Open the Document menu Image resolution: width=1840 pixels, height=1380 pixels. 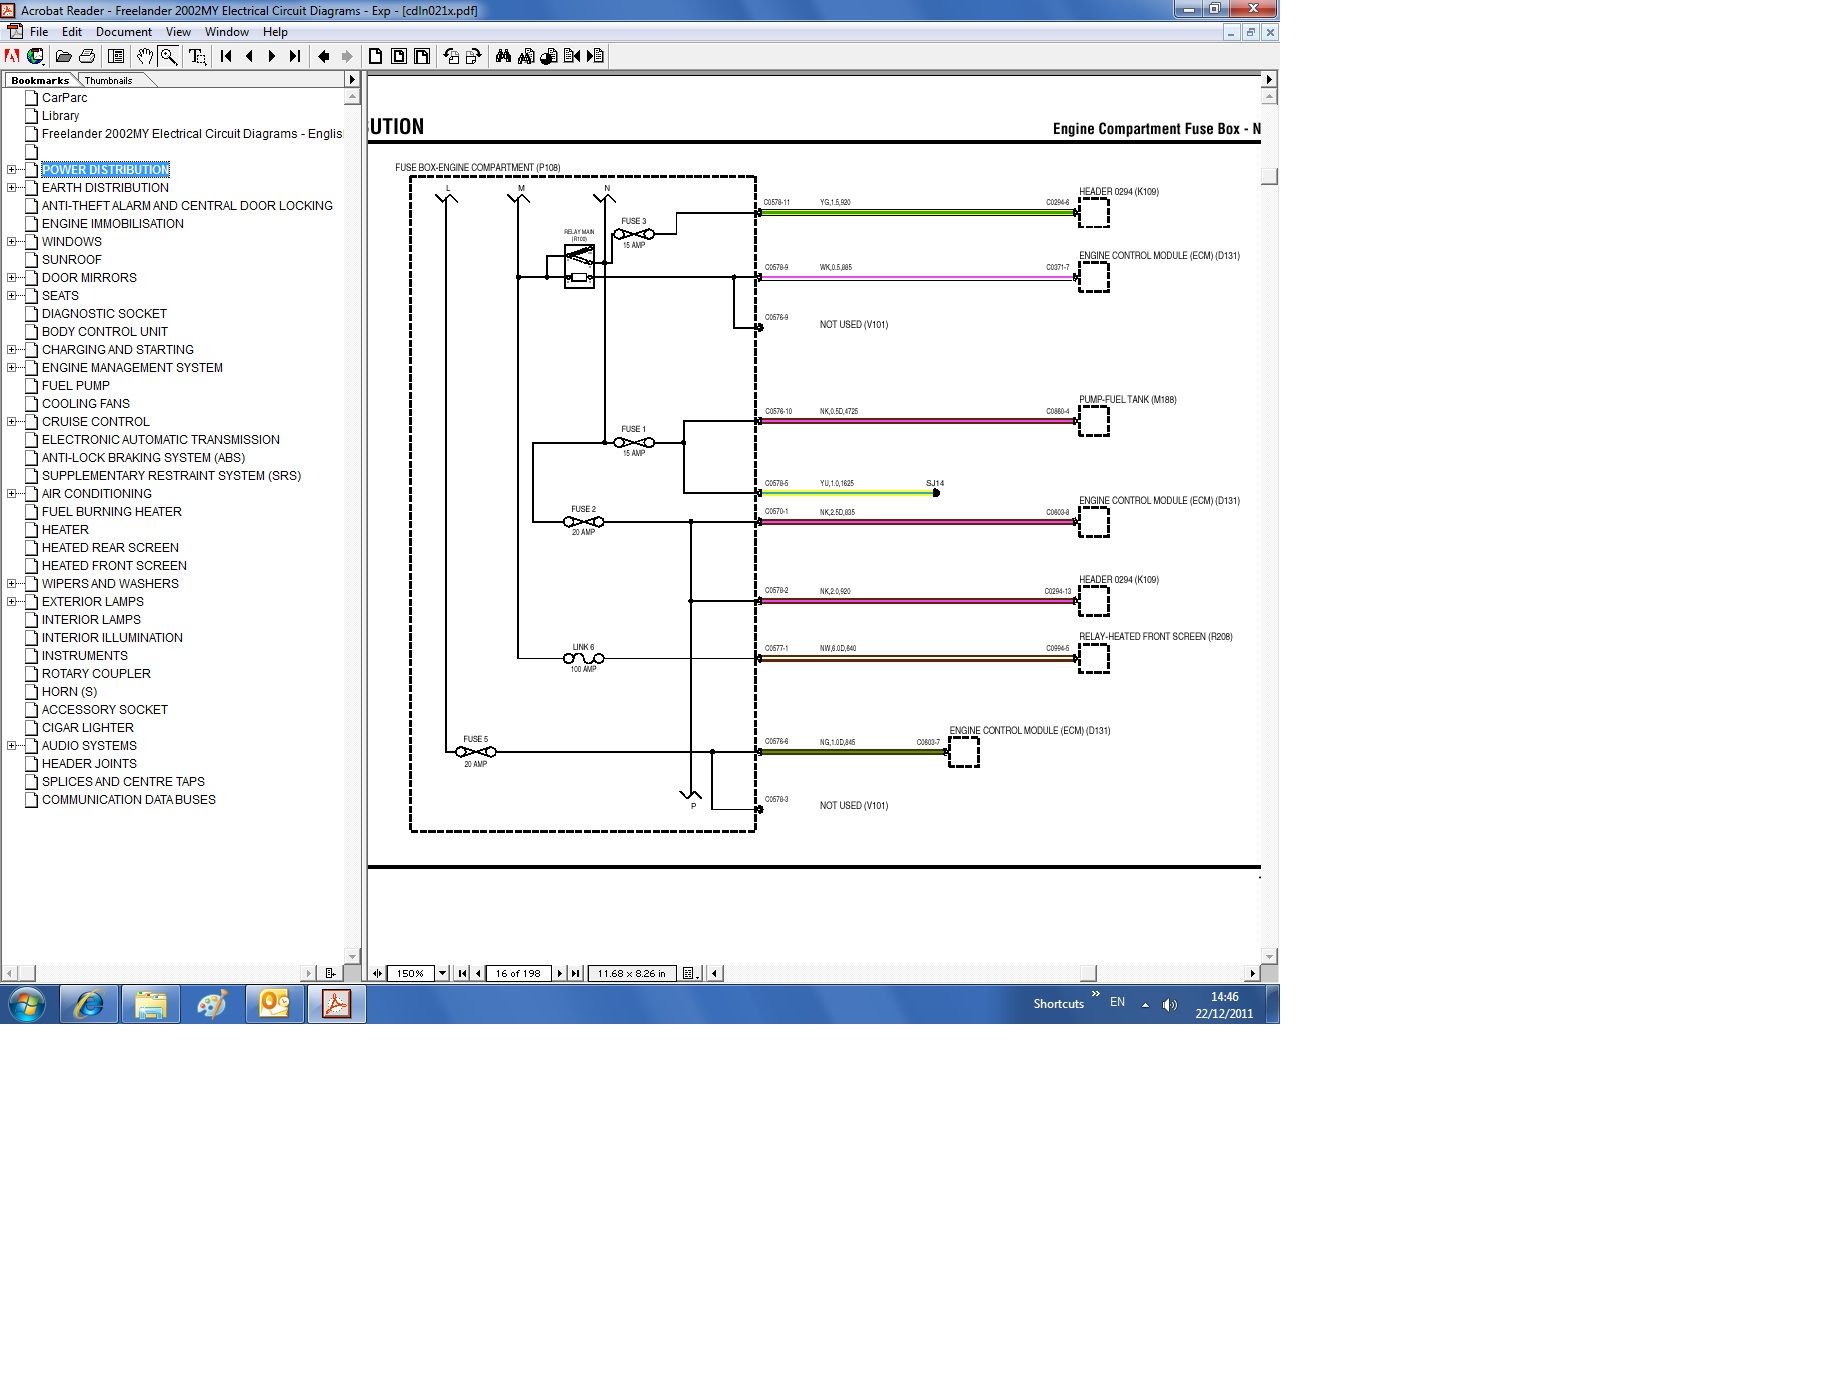pyautogui.click(x=124, y=32)
